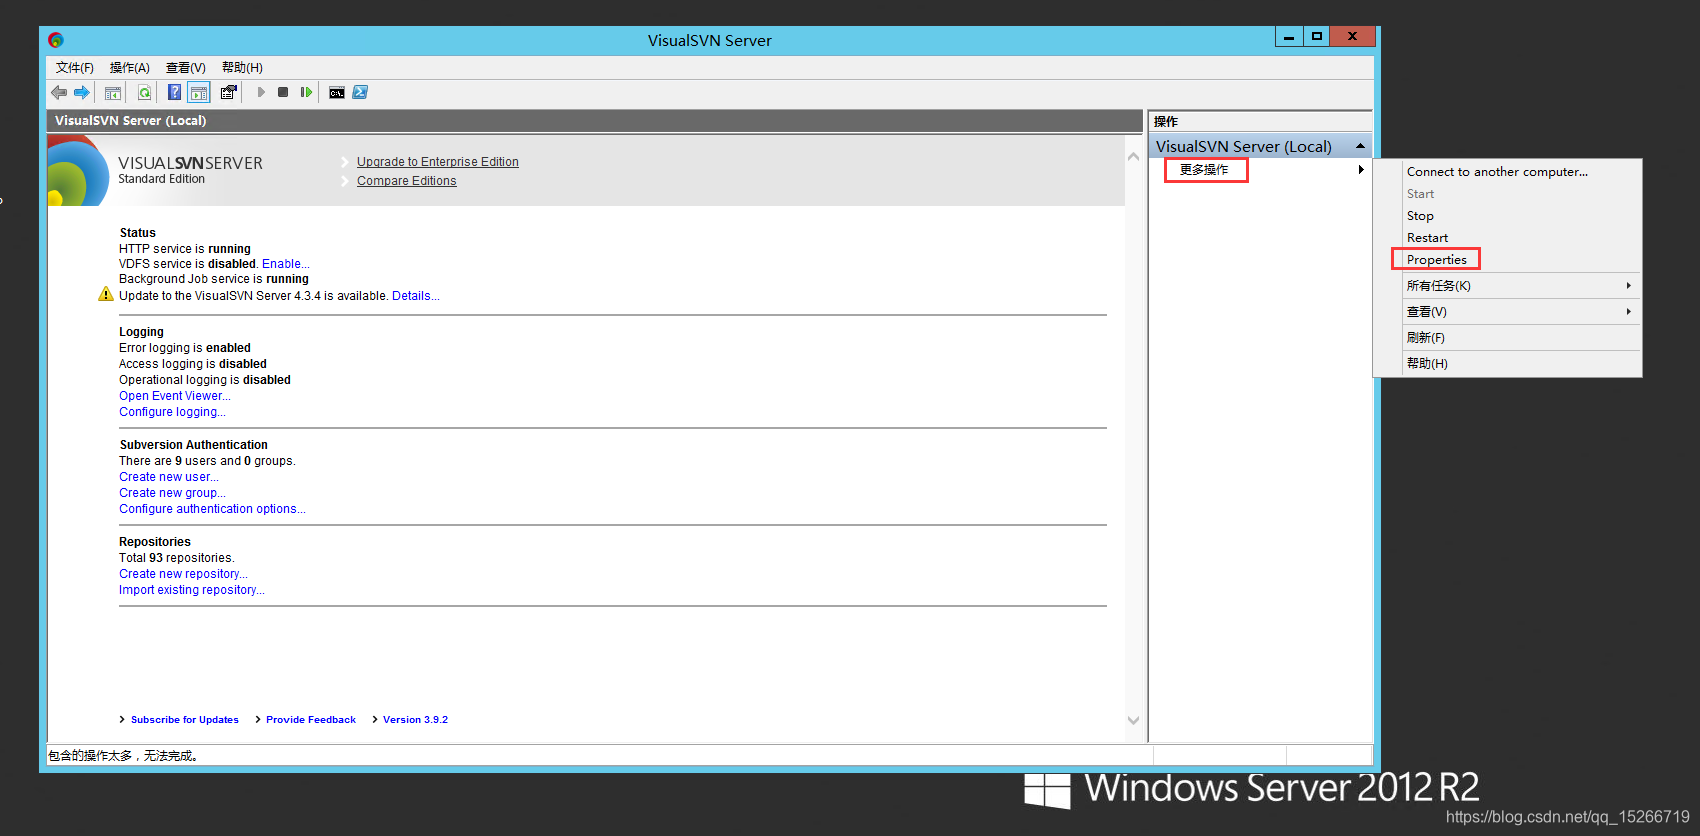Click the Back arrow toolbar icon
Screen dimensions: 1700x836
pos(59,92)
